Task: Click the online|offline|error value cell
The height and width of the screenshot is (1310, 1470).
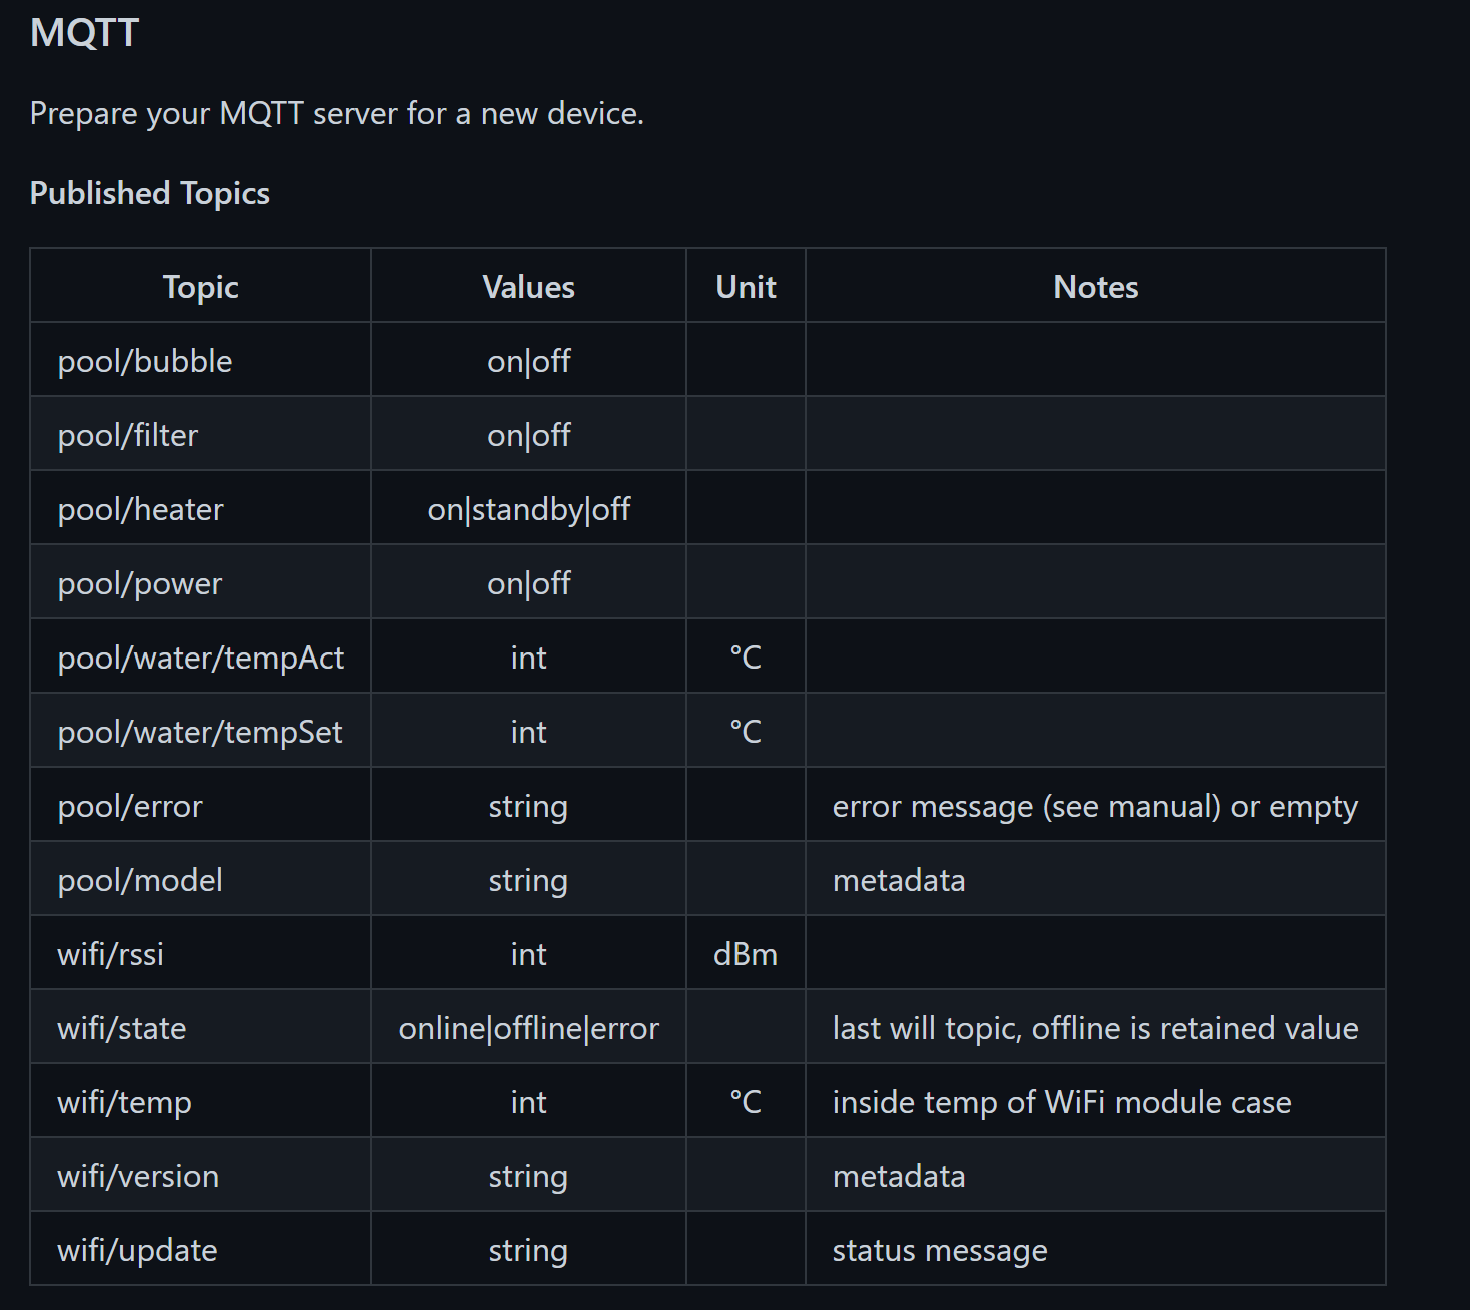Action: (x=528, y=1028)
